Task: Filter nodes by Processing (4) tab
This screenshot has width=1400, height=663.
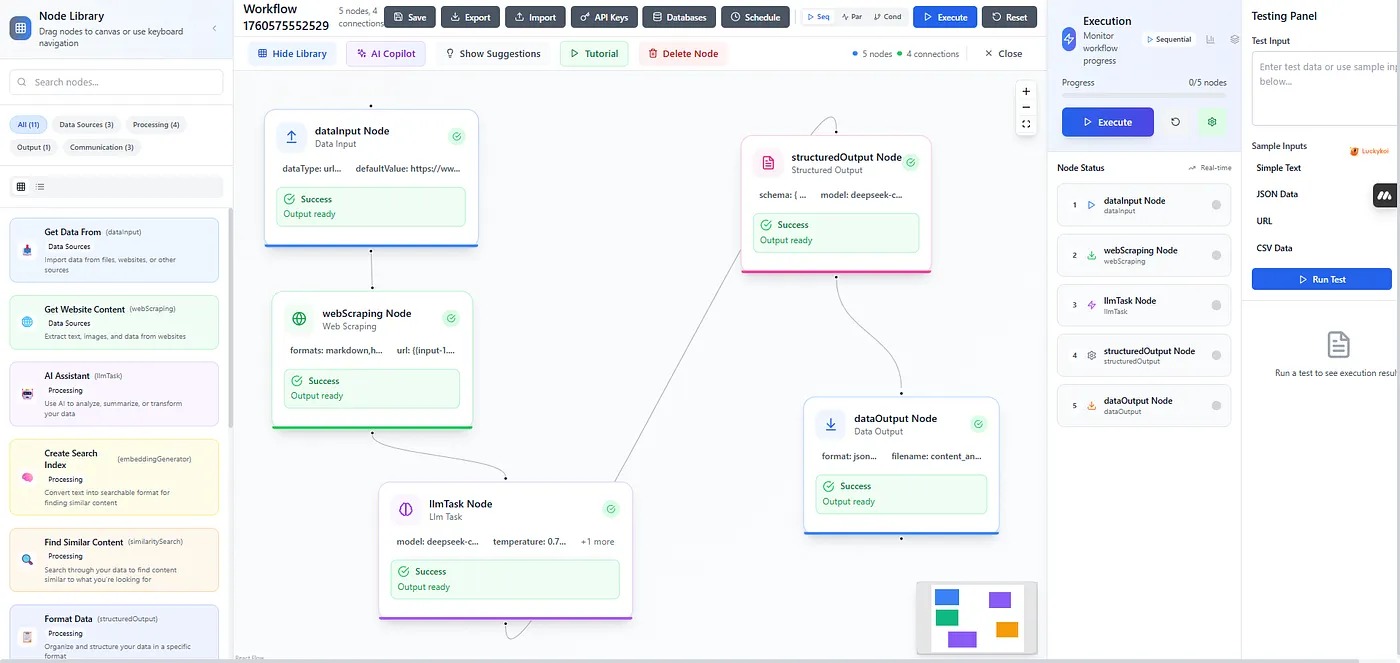Action: (156, 125)
